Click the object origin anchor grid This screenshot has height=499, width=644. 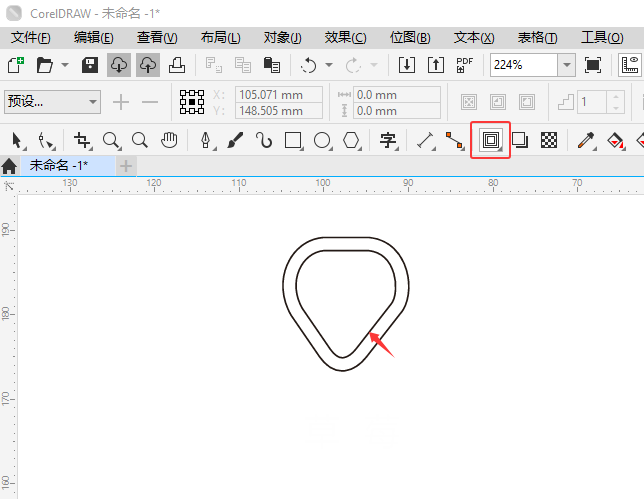point(192,102)
